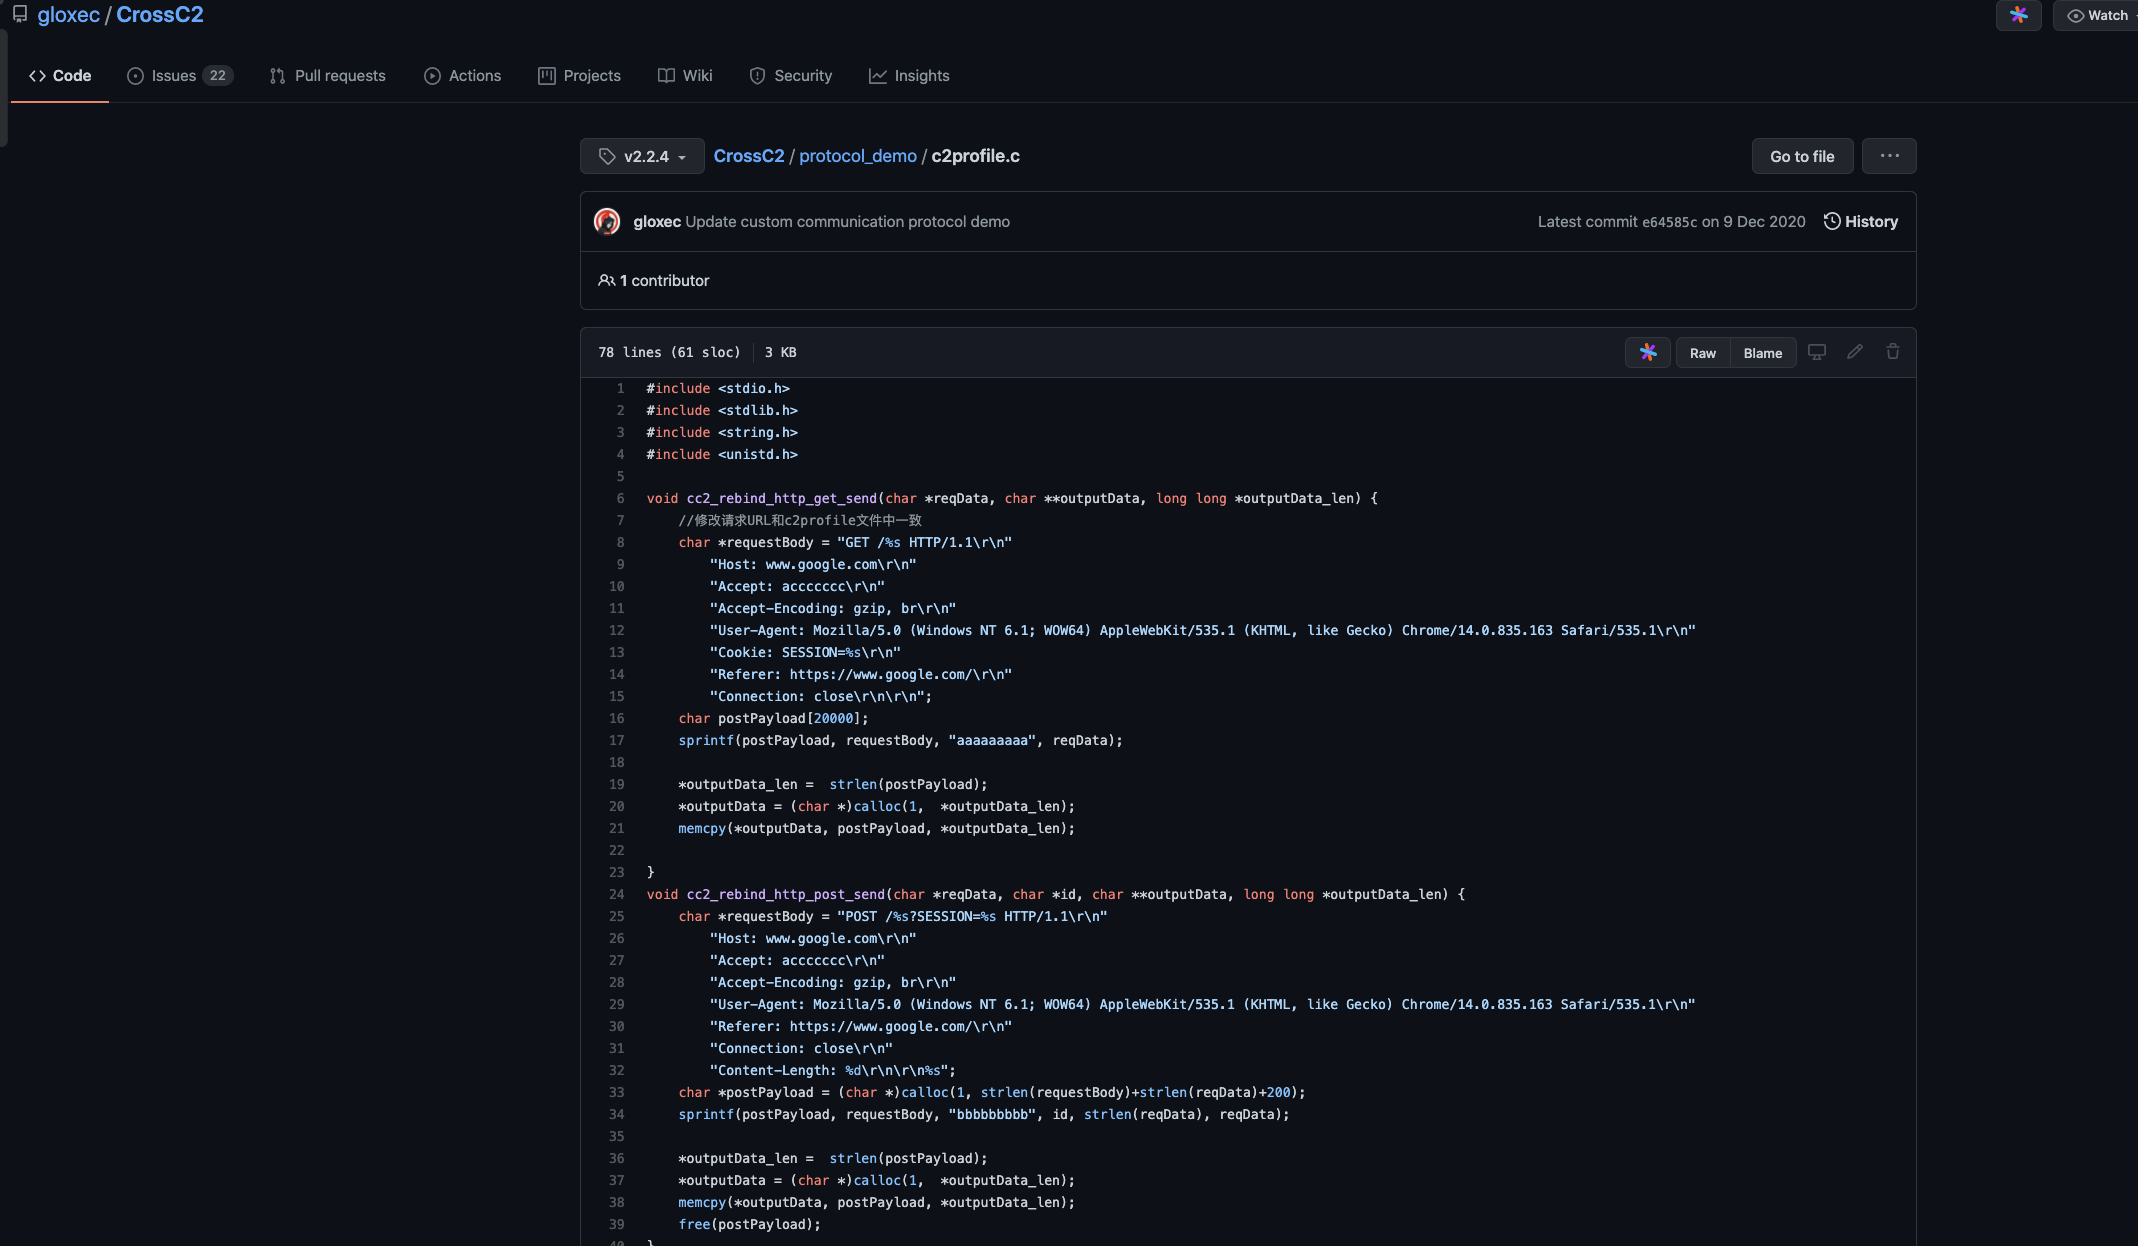2138x1246 pixels.
Task: Click the Go to file button
Action: coord(1802,156)
